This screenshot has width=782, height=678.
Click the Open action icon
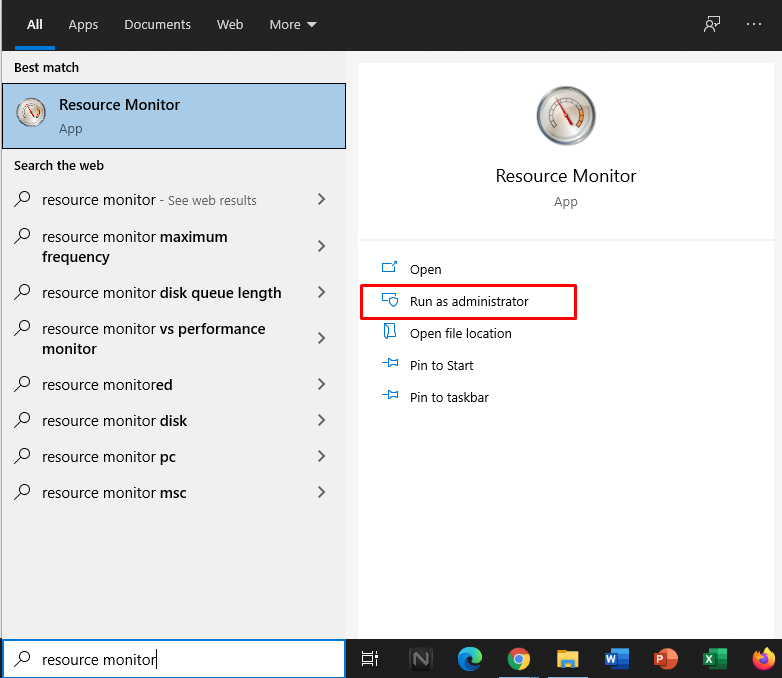pyautogui.click(x=389, y=267)
